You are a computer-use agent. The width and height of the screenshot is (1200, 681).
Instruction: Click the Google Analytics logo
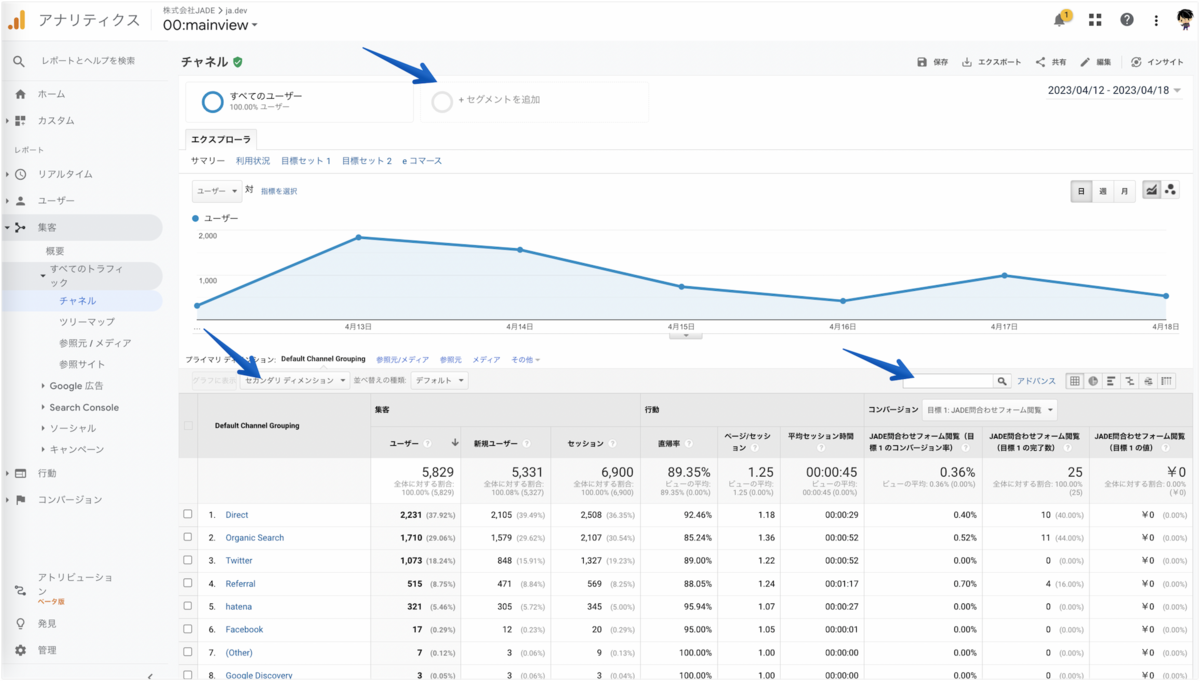pos(16,19)
